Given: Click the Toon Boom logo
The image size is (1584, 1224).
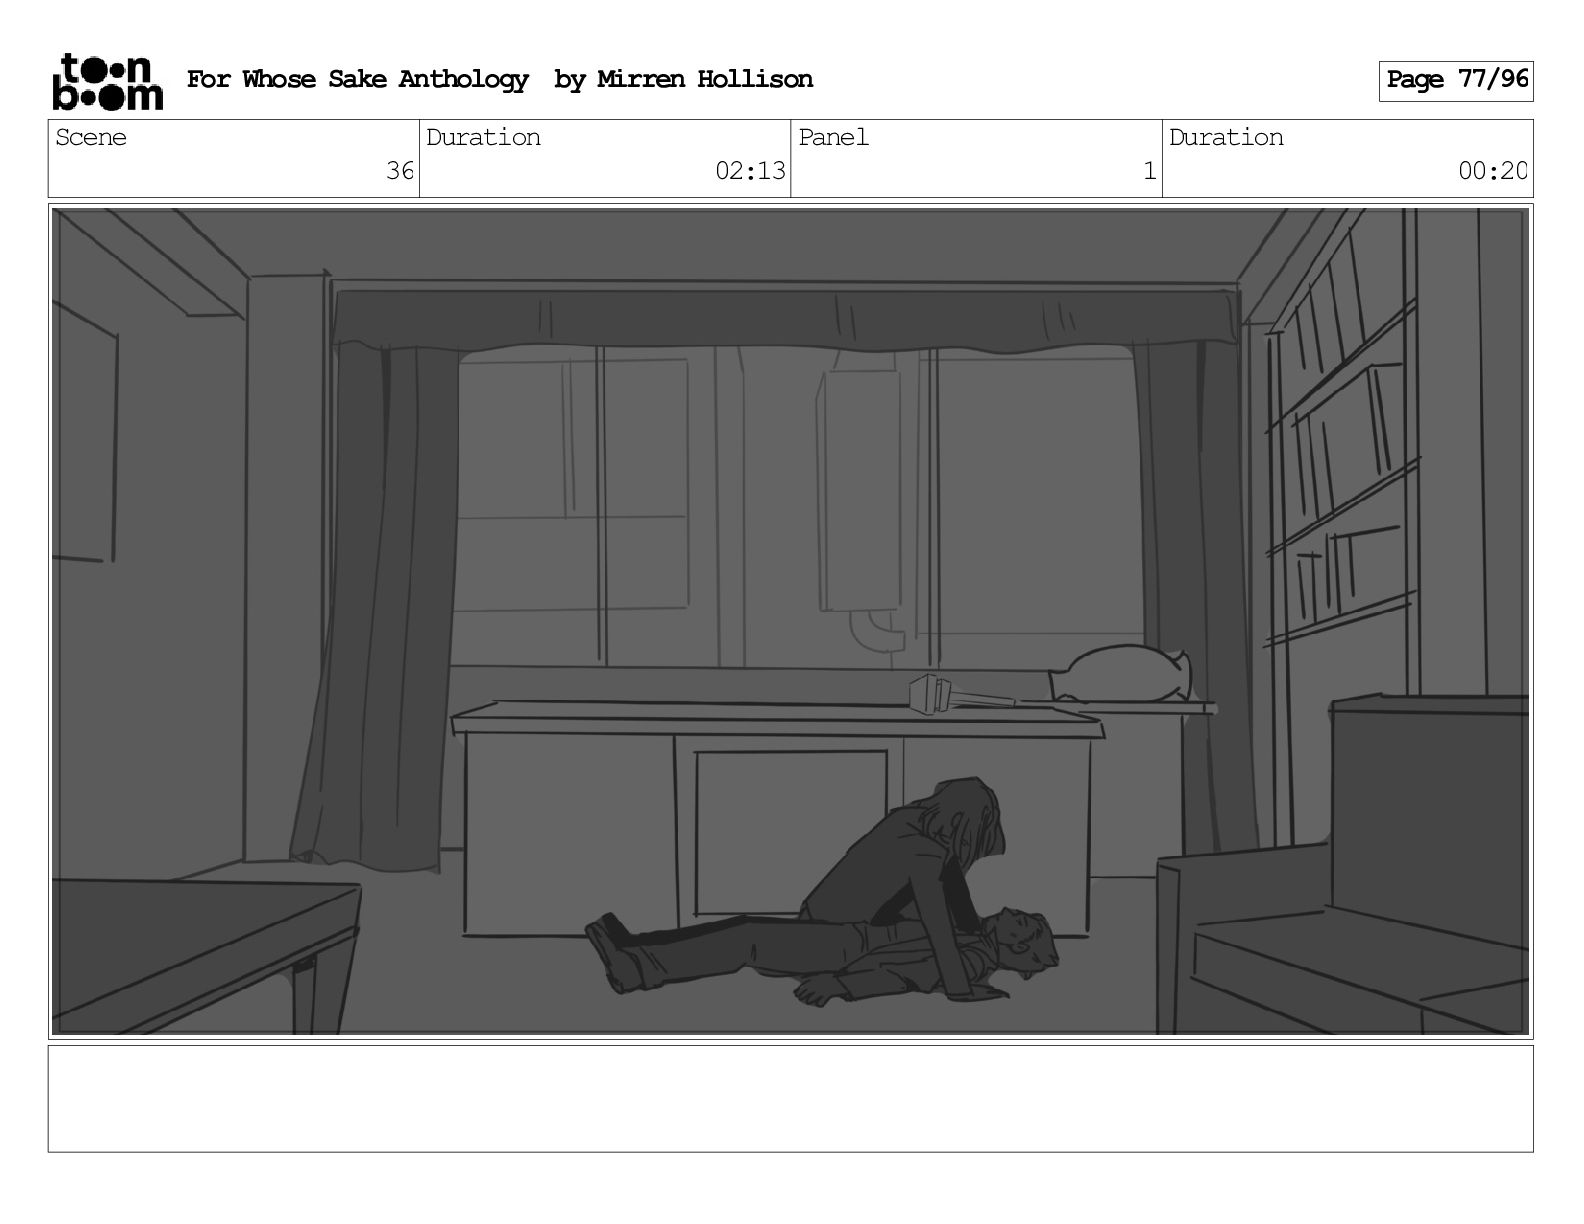Looking at the screenshot, I should click(x=107, y=81).
